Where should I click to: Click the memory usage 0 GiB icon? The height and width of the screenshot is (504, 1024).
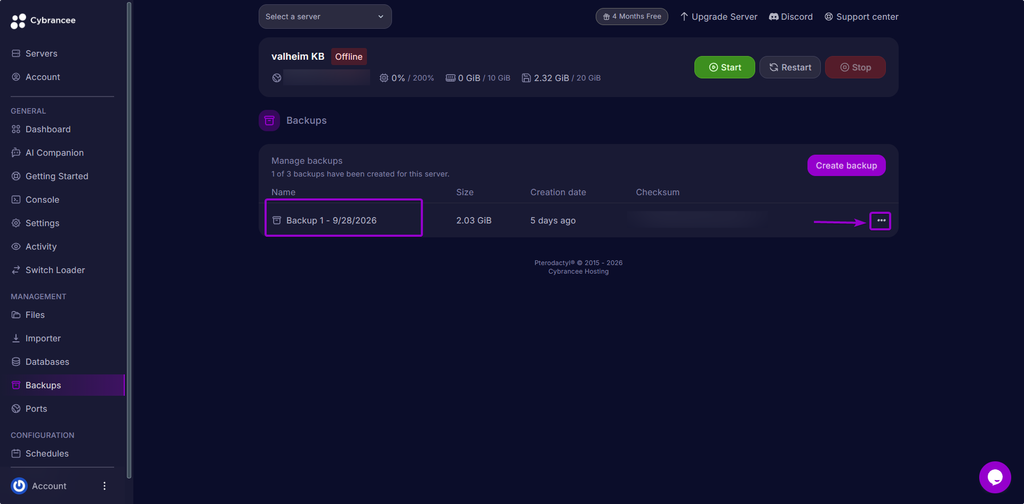[x=450, y=78]
